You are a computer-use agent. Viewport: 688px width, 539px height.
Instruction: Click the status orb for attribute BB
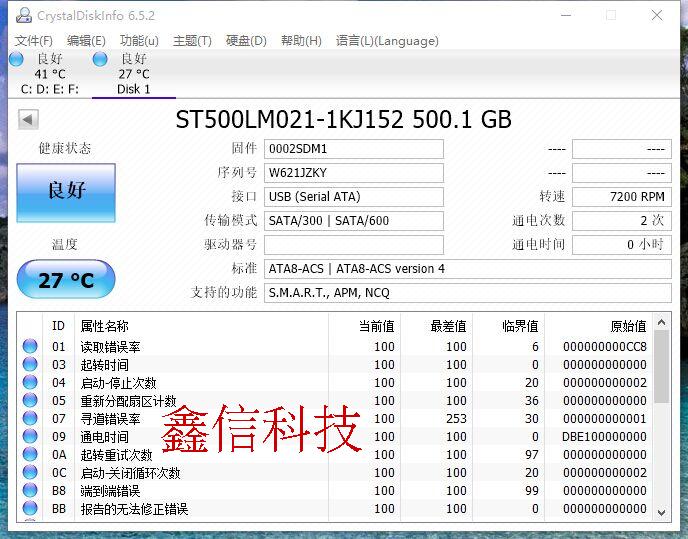tap(30, 509)
